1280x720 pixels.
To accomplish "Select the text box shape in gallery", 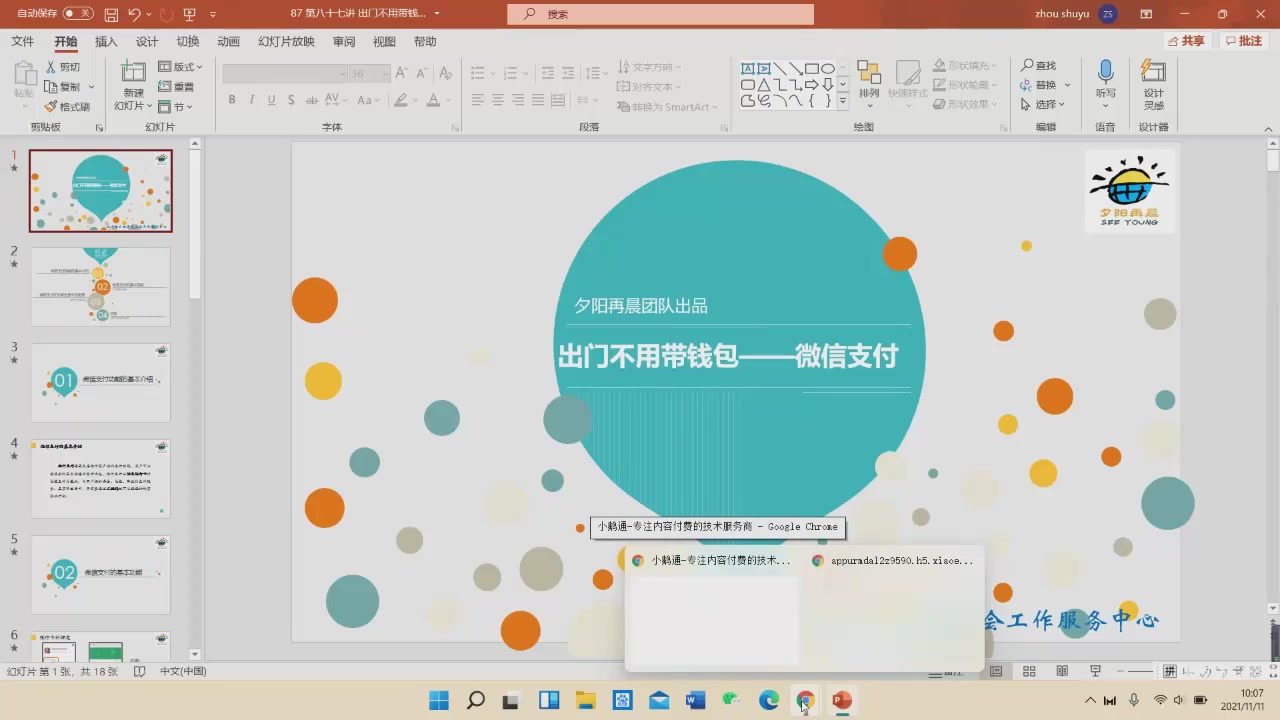I will tap(748, 68).
